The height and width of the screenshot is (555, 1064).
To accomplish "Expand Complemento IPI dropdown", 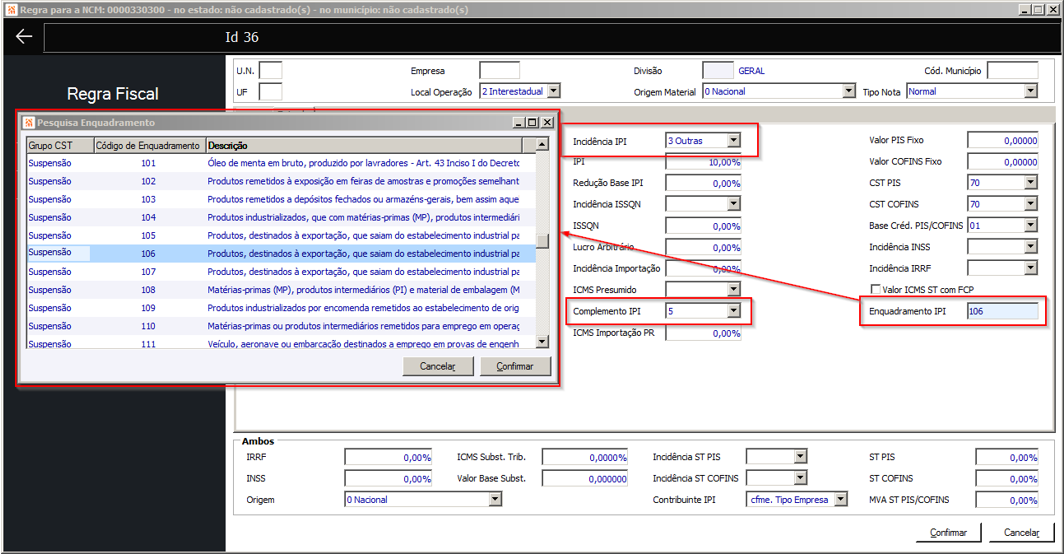I will (x=734, y=311).
